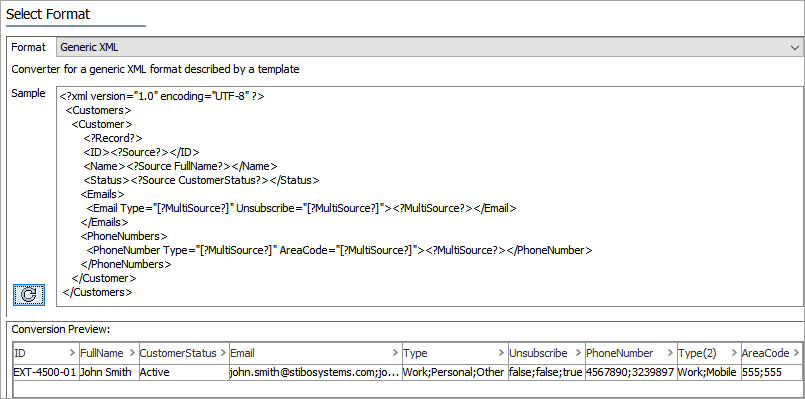Select the Work;Personal;Other cell
805x399 pixels.
pos(455,372)
